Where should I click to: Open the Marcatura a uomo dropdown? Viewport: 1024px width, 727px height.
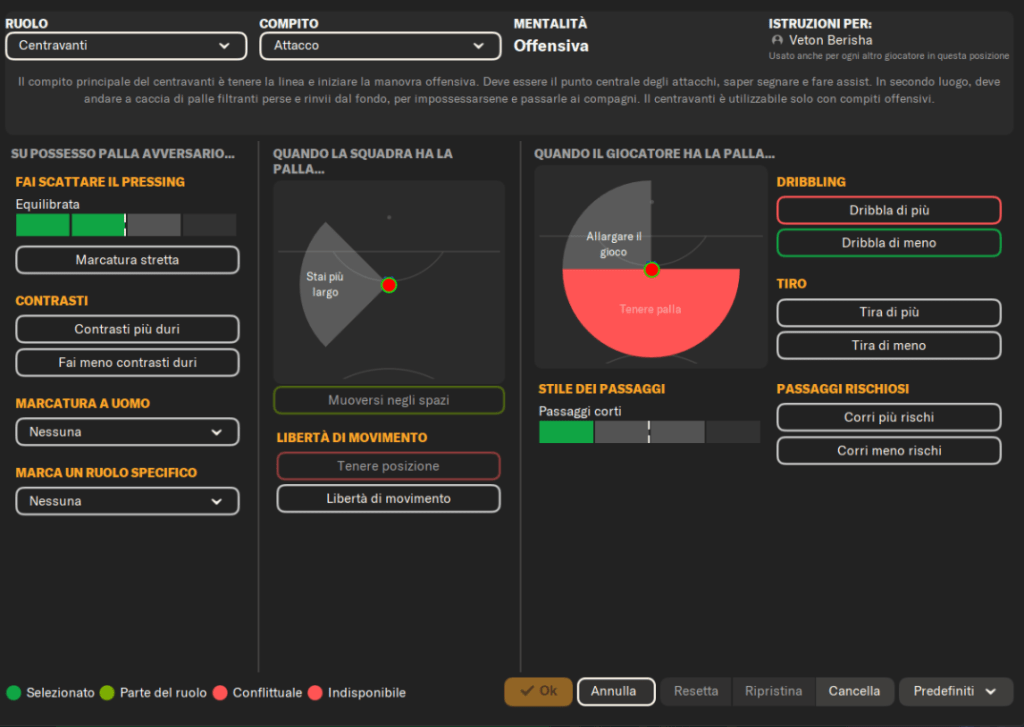pos(127,432)
